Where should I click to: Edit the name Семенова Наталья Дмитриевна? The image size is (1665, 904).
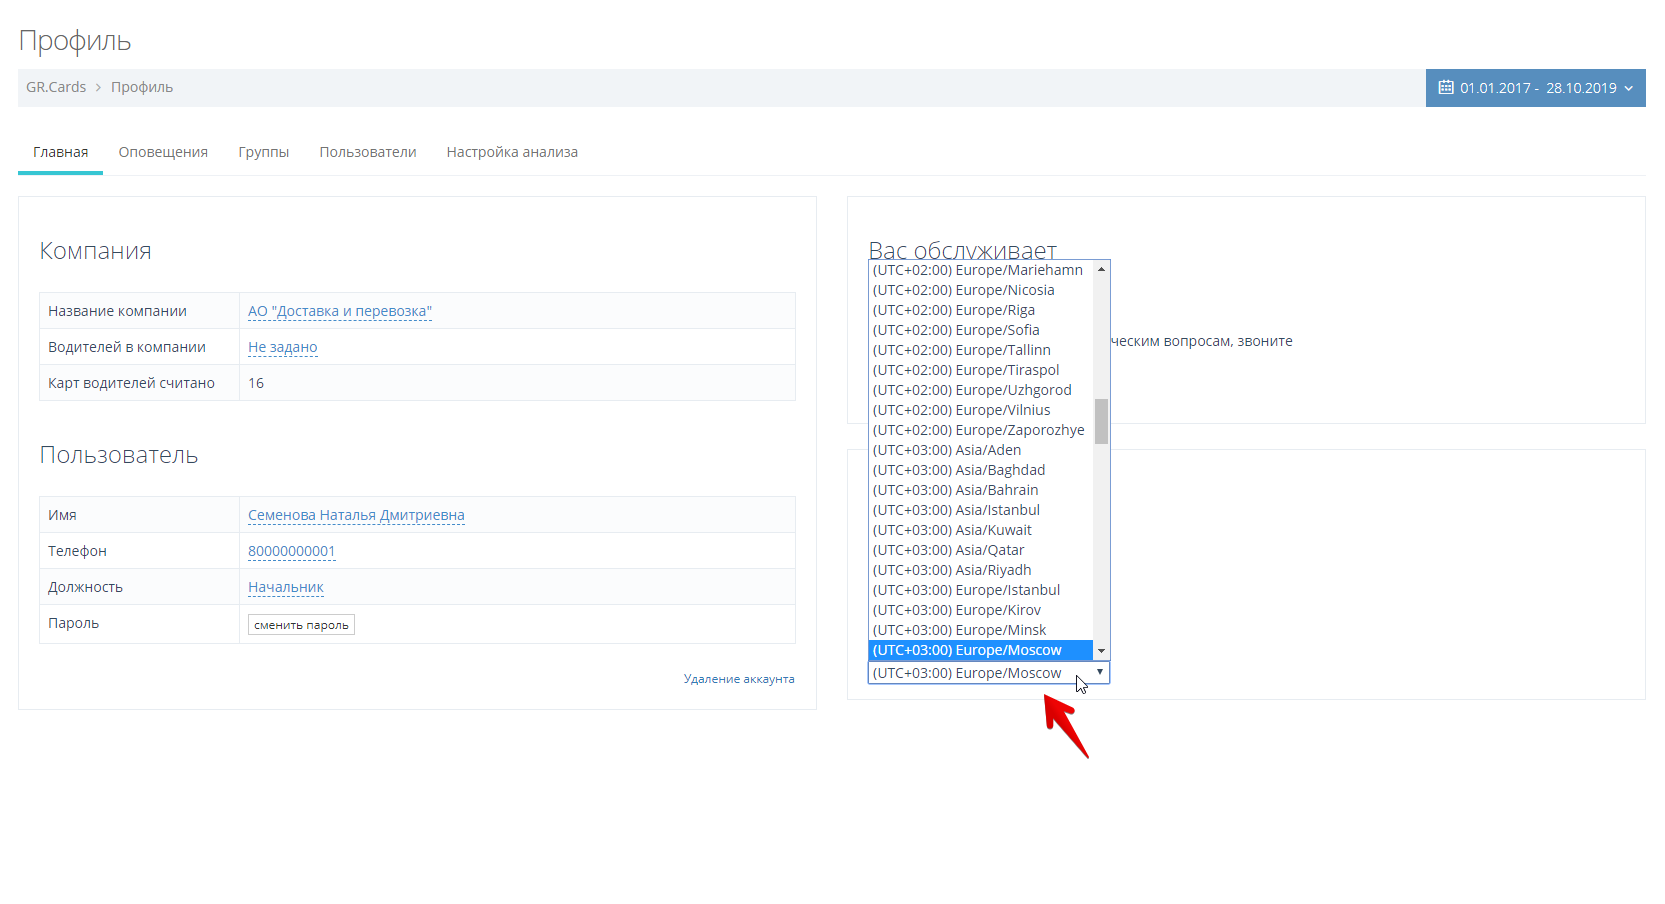tap(356, 515)
